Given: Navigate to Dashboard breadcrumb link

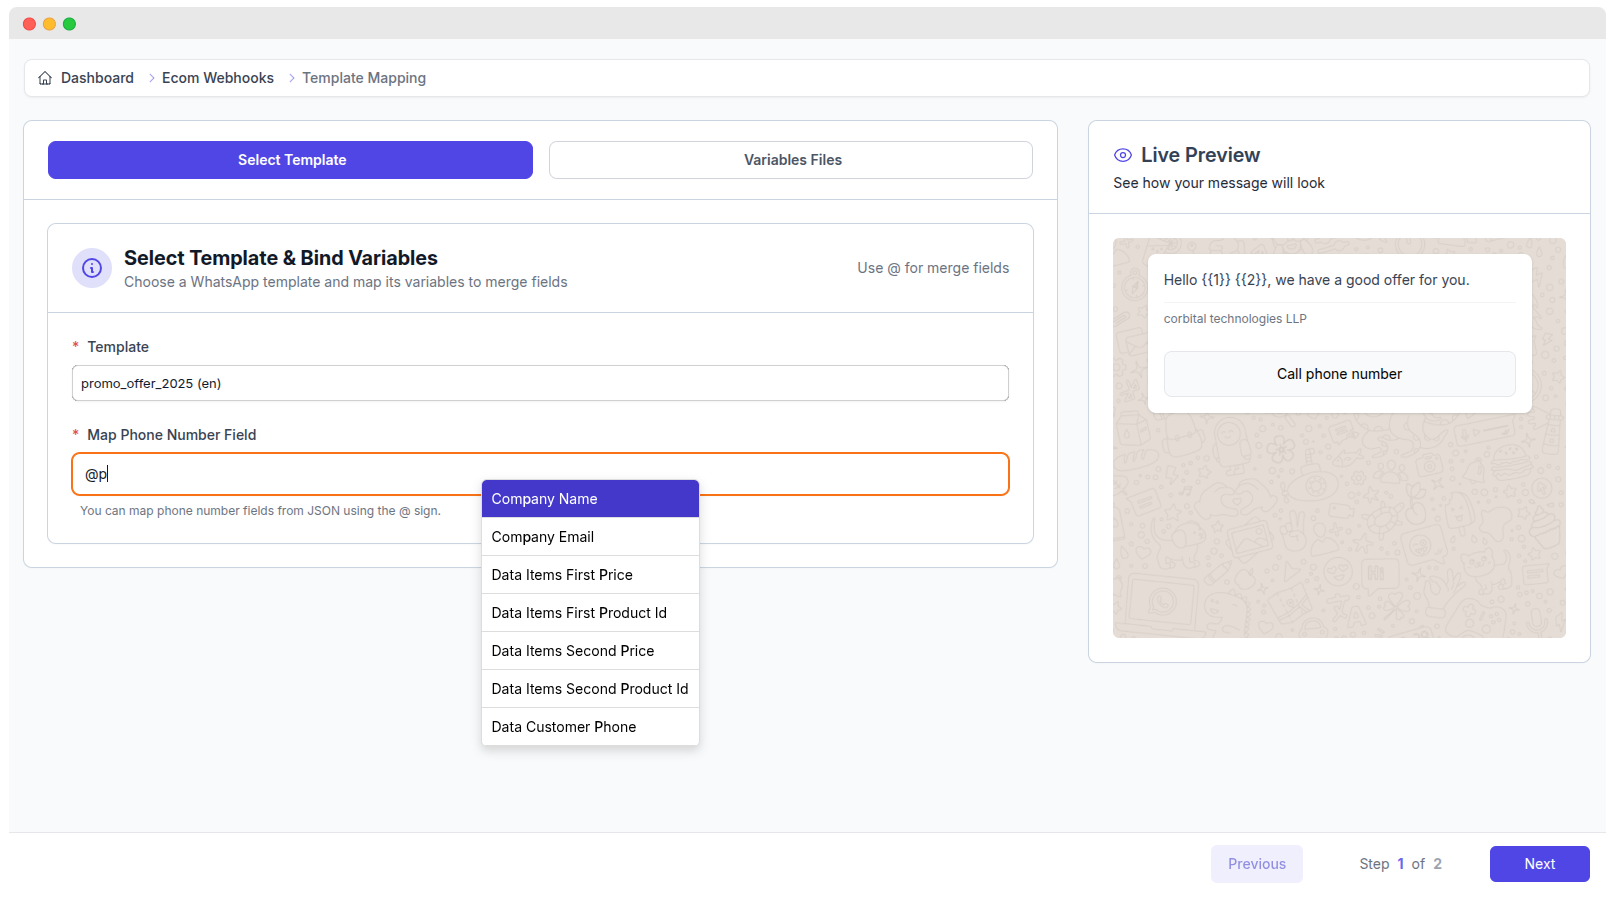Looking at the screenshot, I should tap(97, 78).
